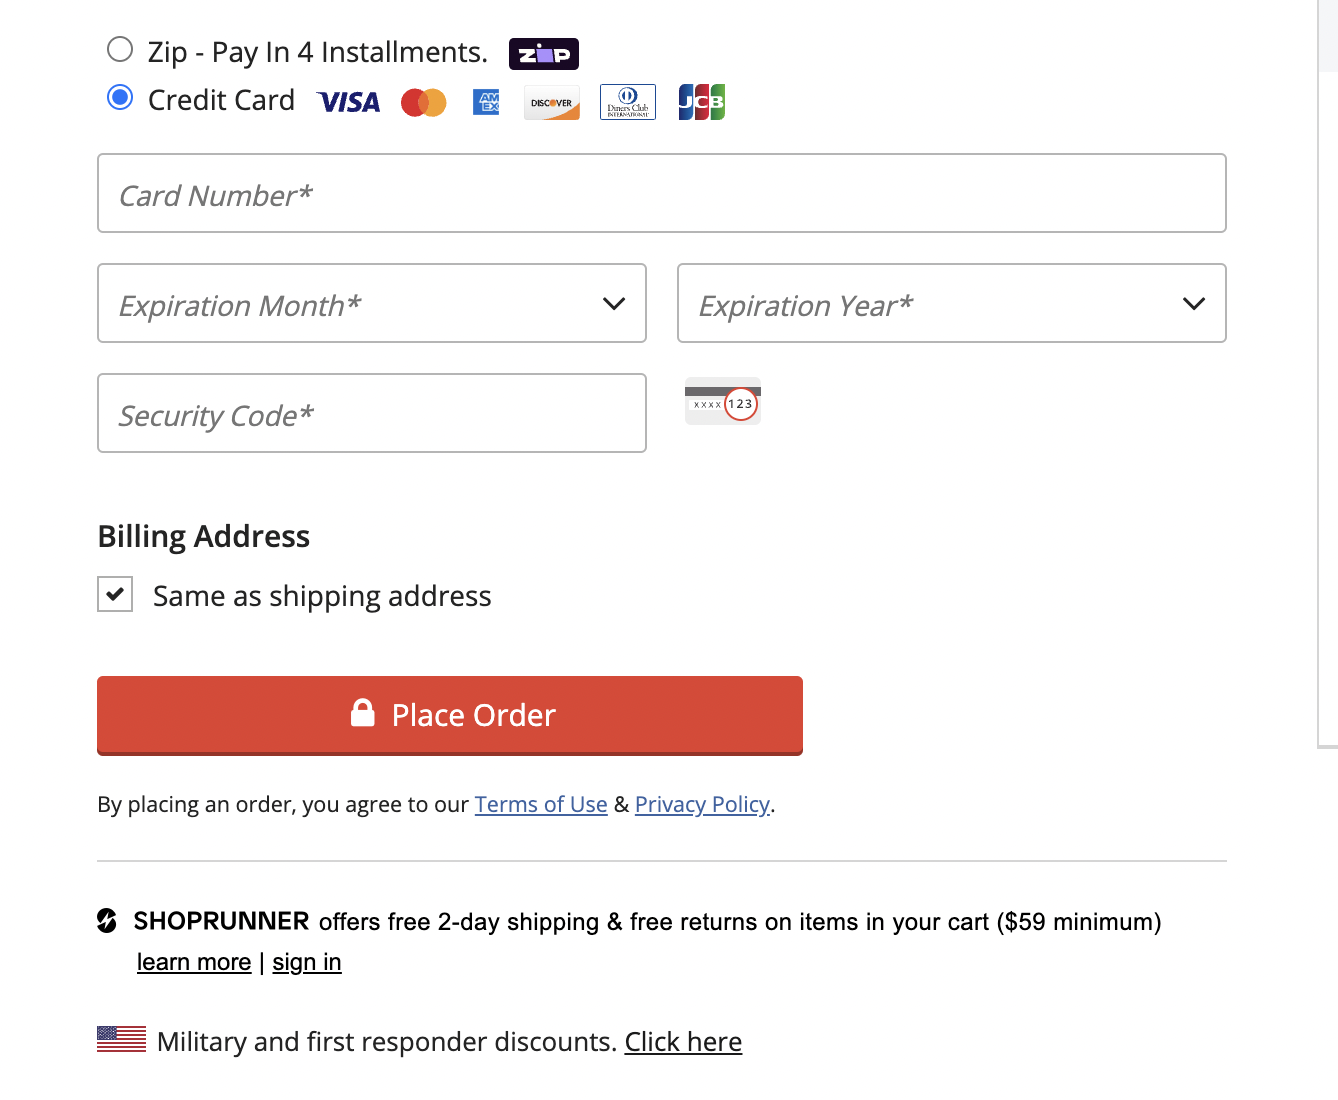
Task: Click the Card Number field
Action: tap(661, 193)
